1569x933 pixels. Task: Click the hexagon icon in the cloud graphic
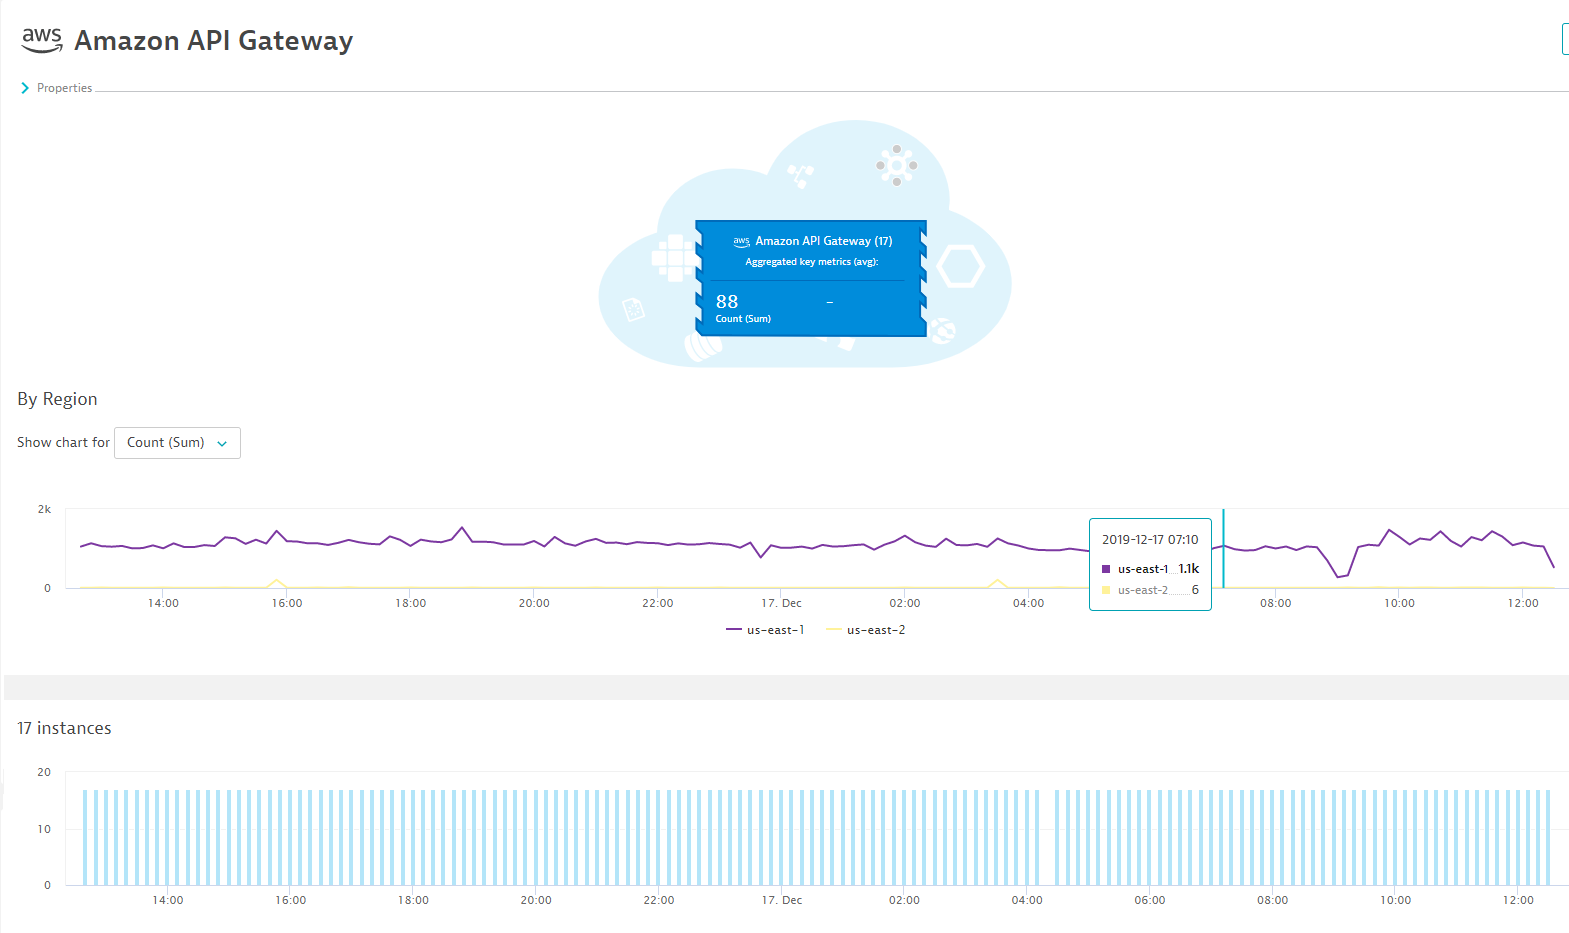[961, 266]
